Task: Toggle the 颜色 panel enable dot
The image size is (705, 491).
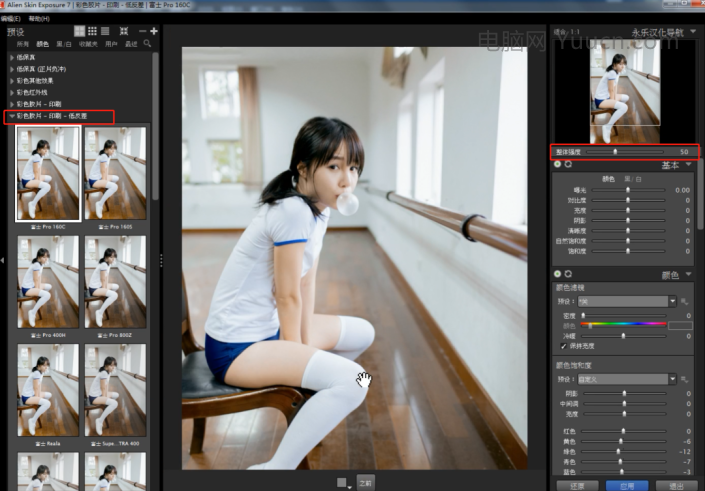Action: 558,274
